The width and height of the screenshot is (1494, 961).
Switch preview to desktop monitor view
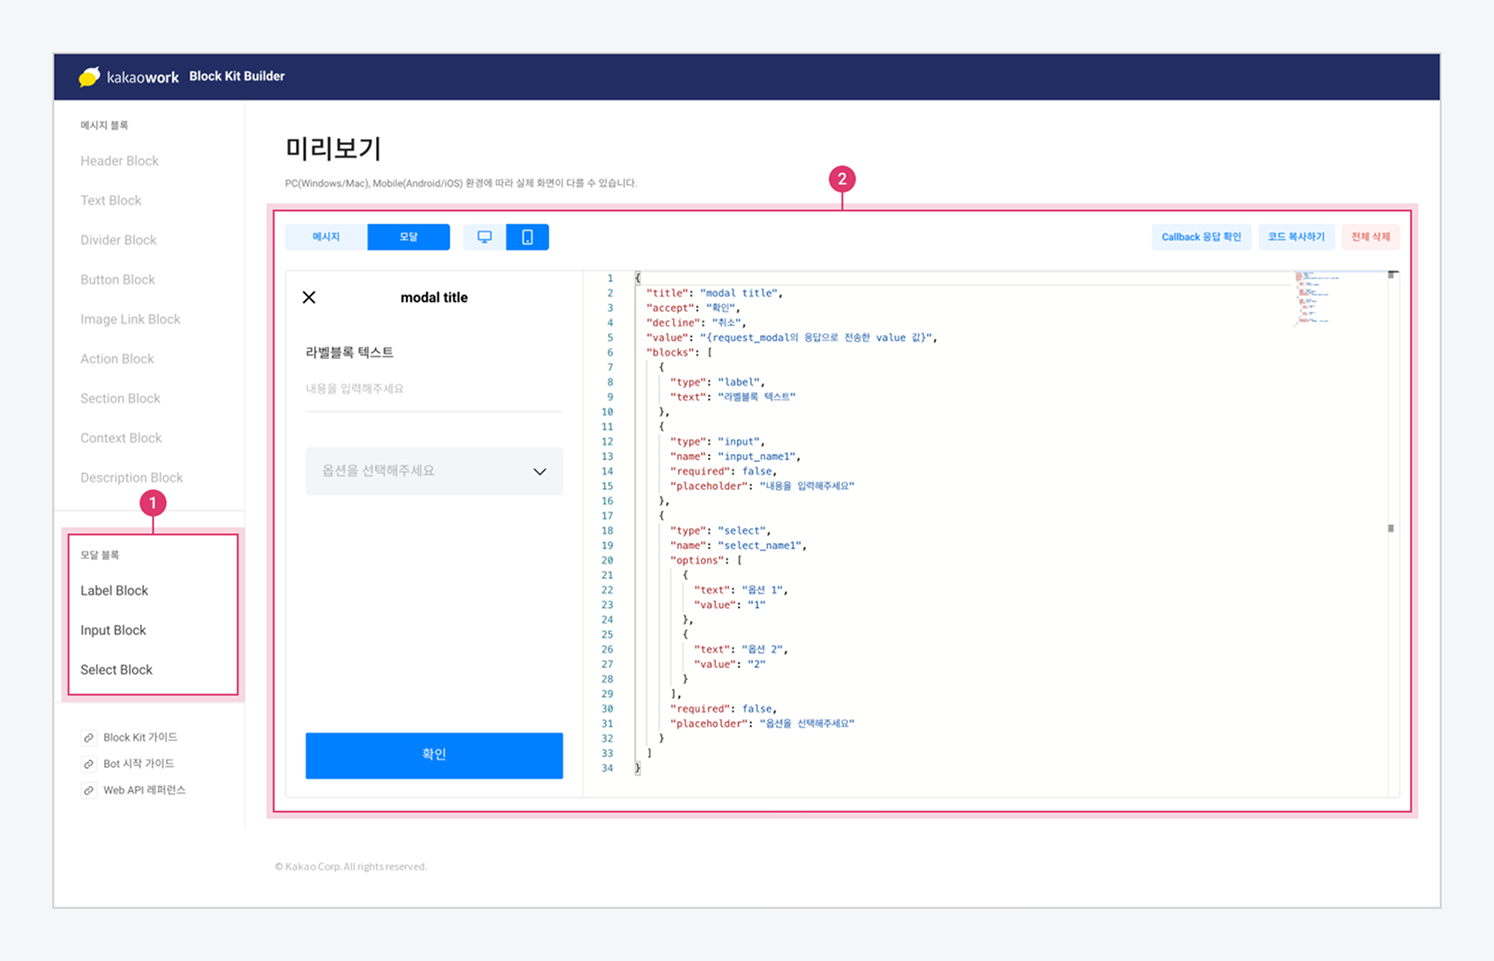tap(484, 237)
